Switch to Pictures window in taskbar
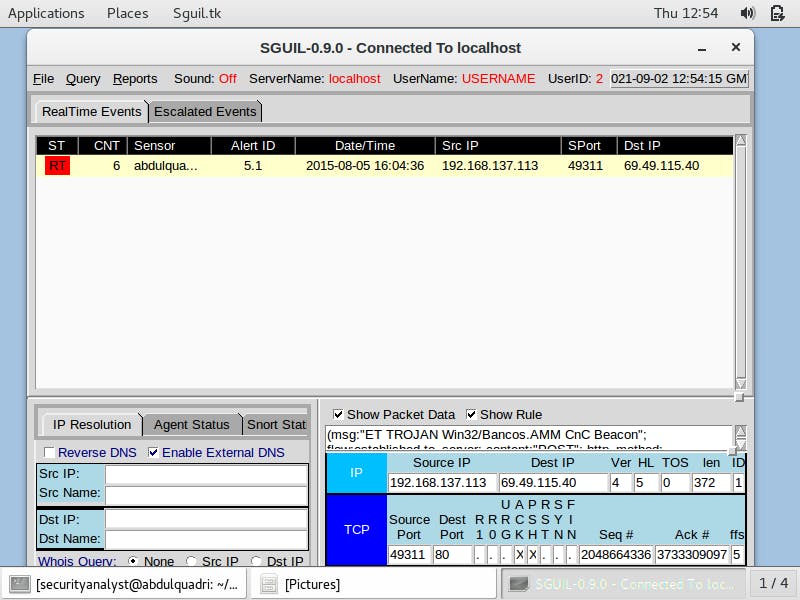 375,584
